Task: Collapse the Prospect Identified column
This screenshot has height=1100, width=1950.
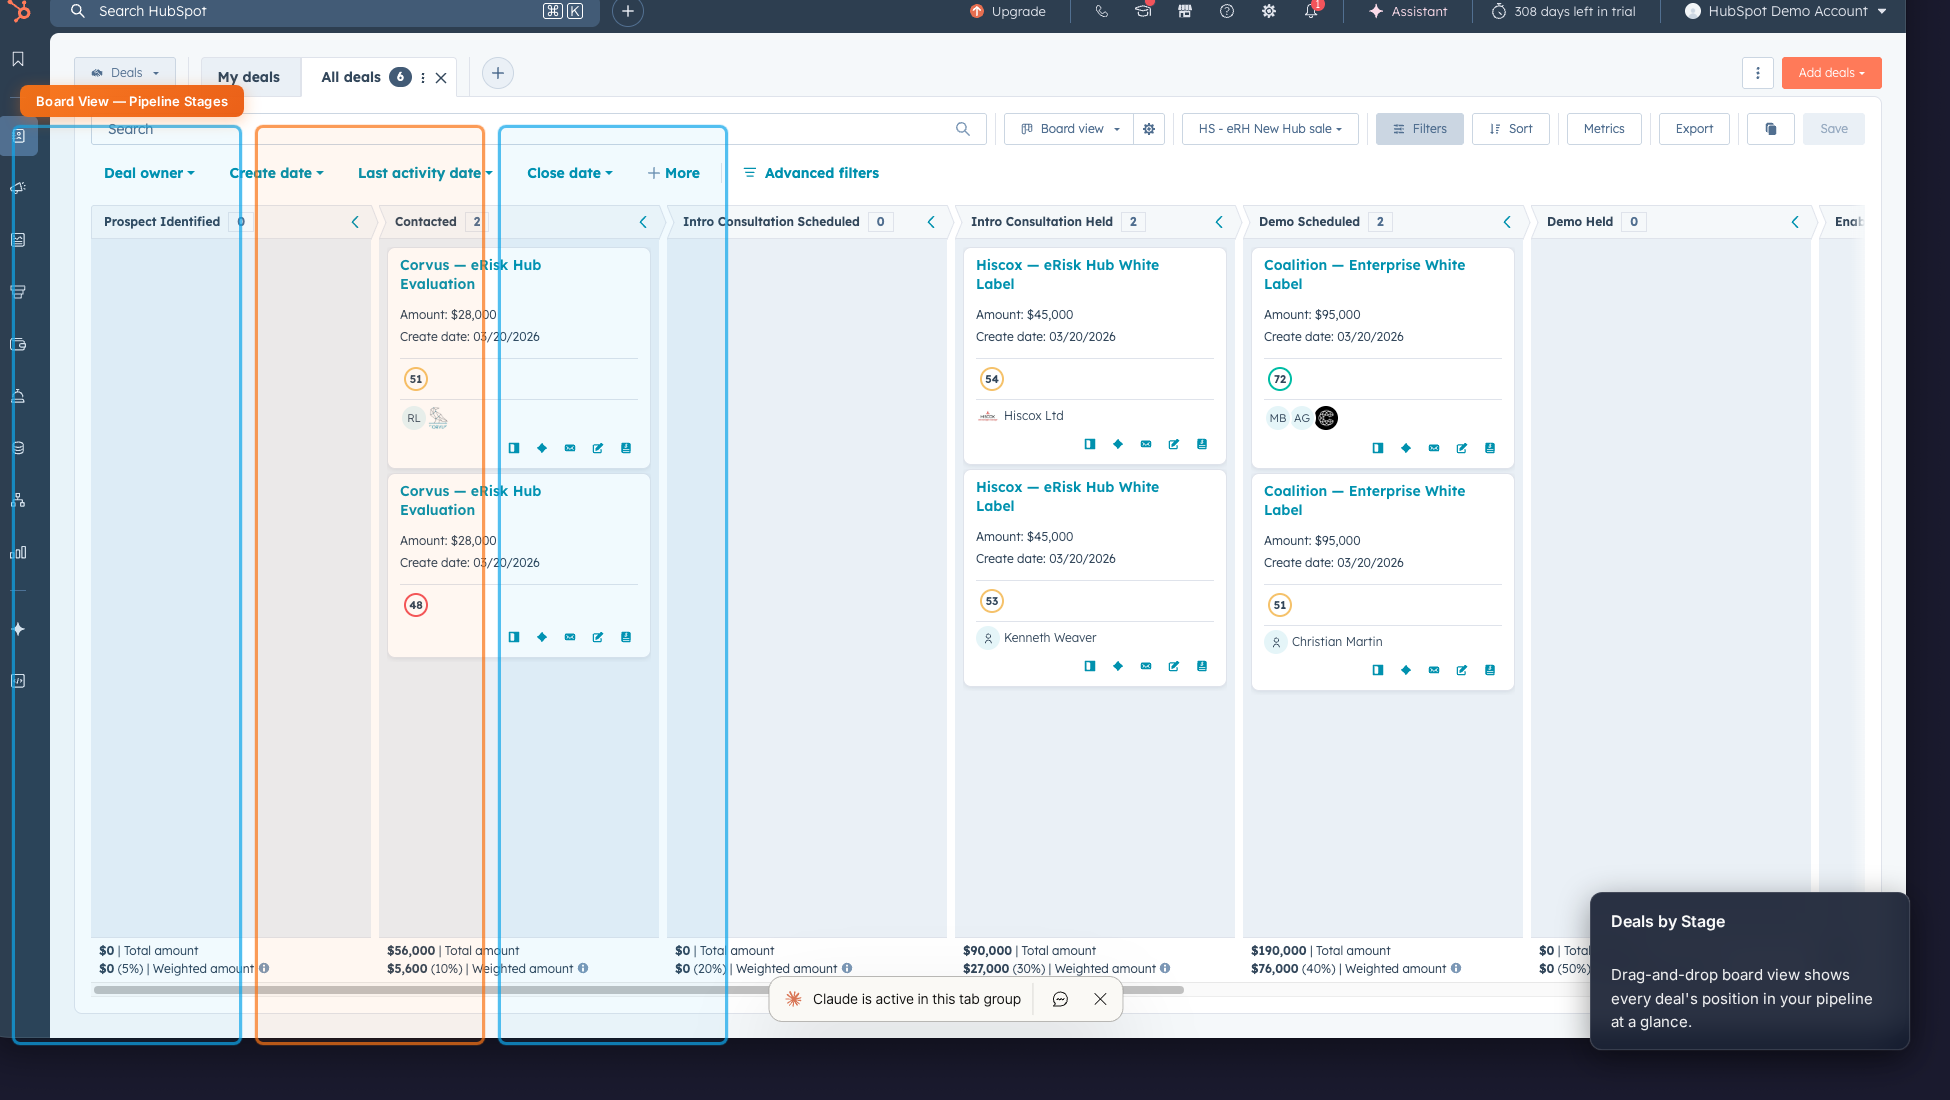Action: click(x=355, y=222)
